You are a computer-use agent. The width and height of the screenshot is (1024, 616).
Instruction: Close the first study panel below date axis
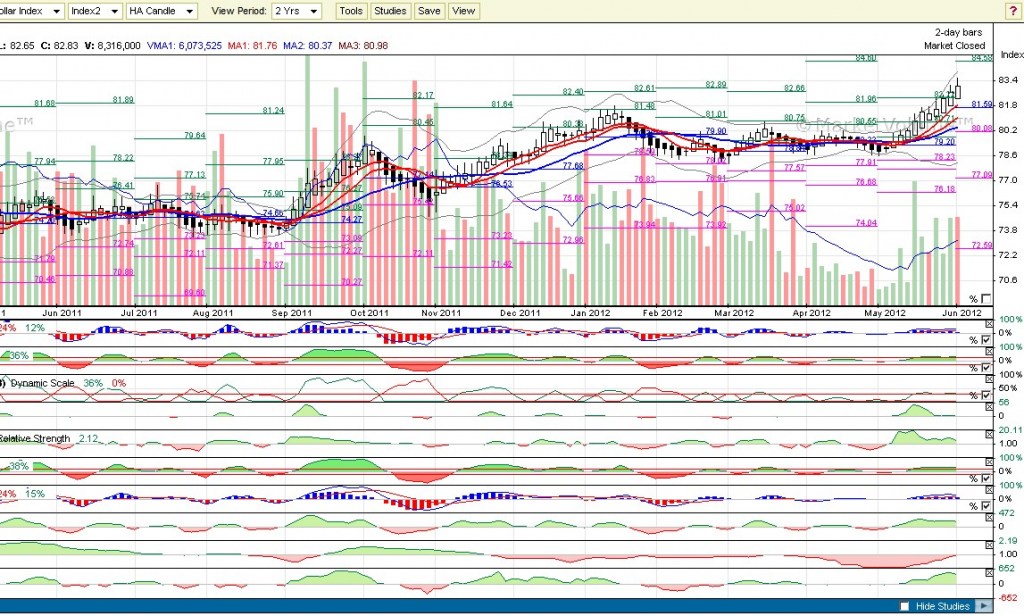pyautogui.click(x=989, y=324)
